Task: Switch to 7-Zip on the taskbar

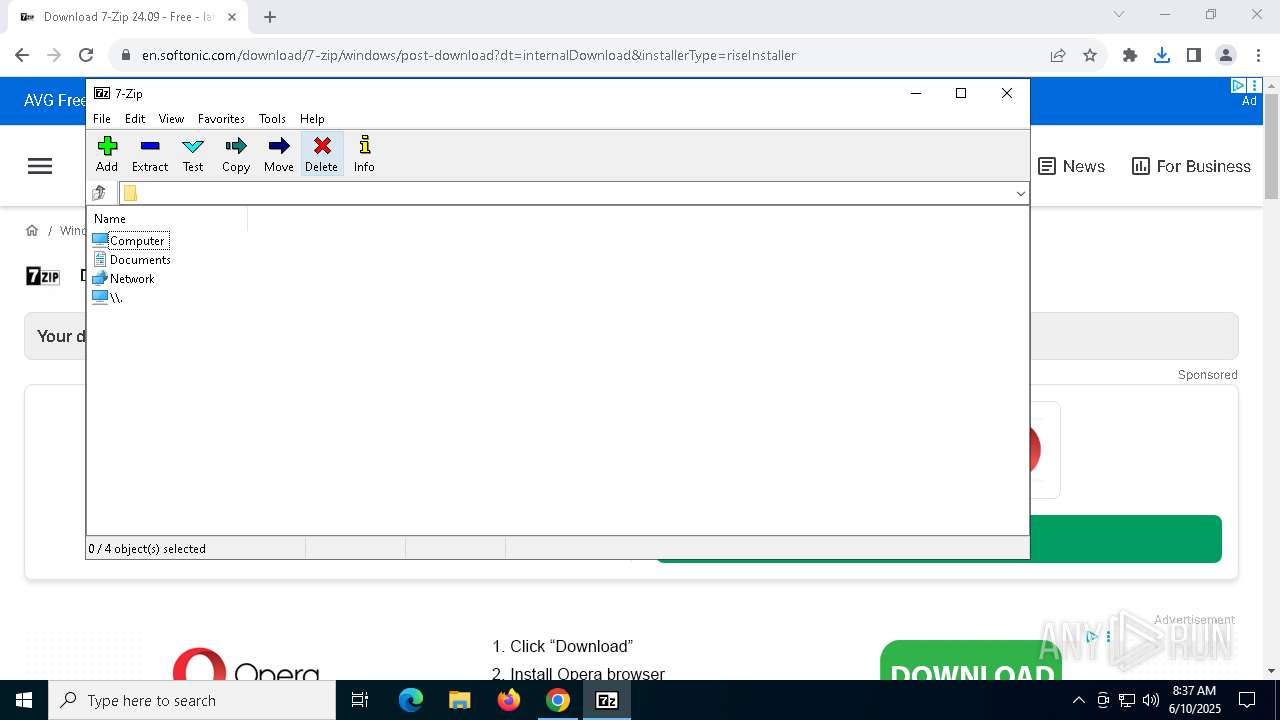Action: coord(607,700)
